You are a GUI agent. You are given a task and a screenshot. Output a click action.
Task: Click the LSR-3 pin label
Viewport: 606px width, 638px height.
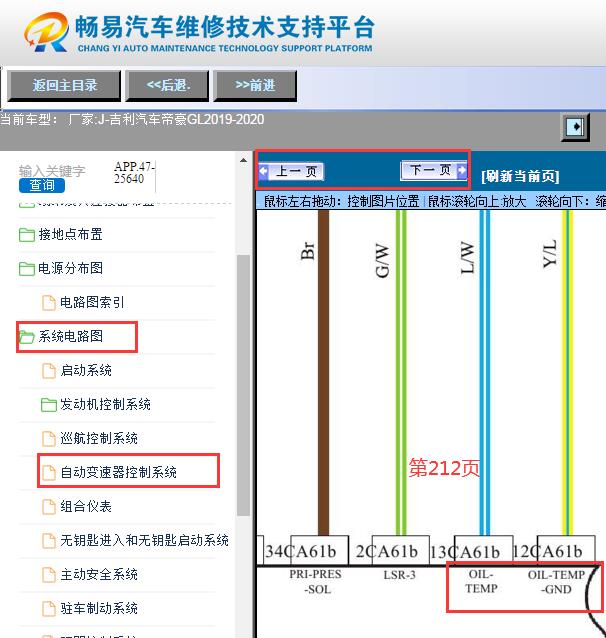point(400,575)
